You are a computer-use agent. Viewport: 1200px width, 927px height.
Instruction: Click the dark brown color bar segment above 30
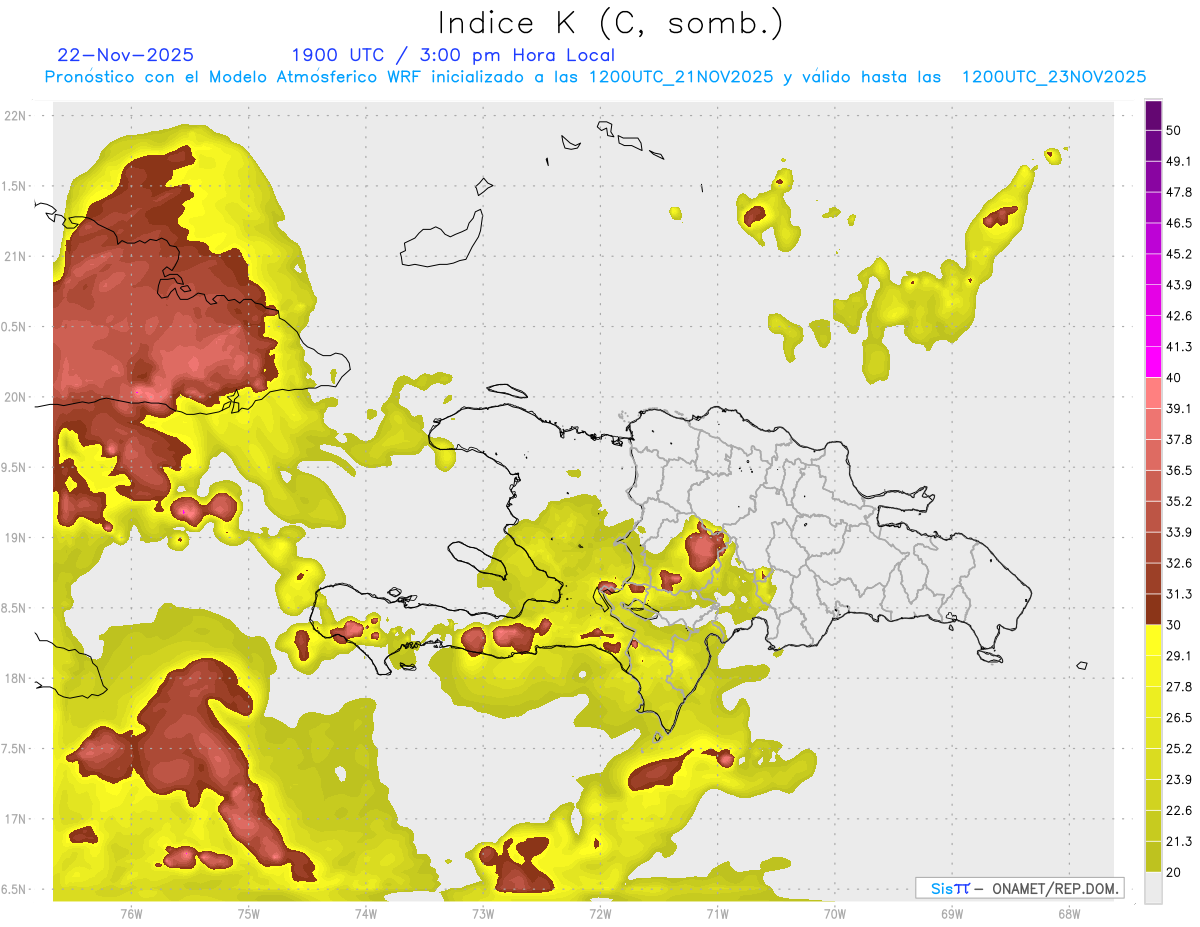pos(1153,610)
